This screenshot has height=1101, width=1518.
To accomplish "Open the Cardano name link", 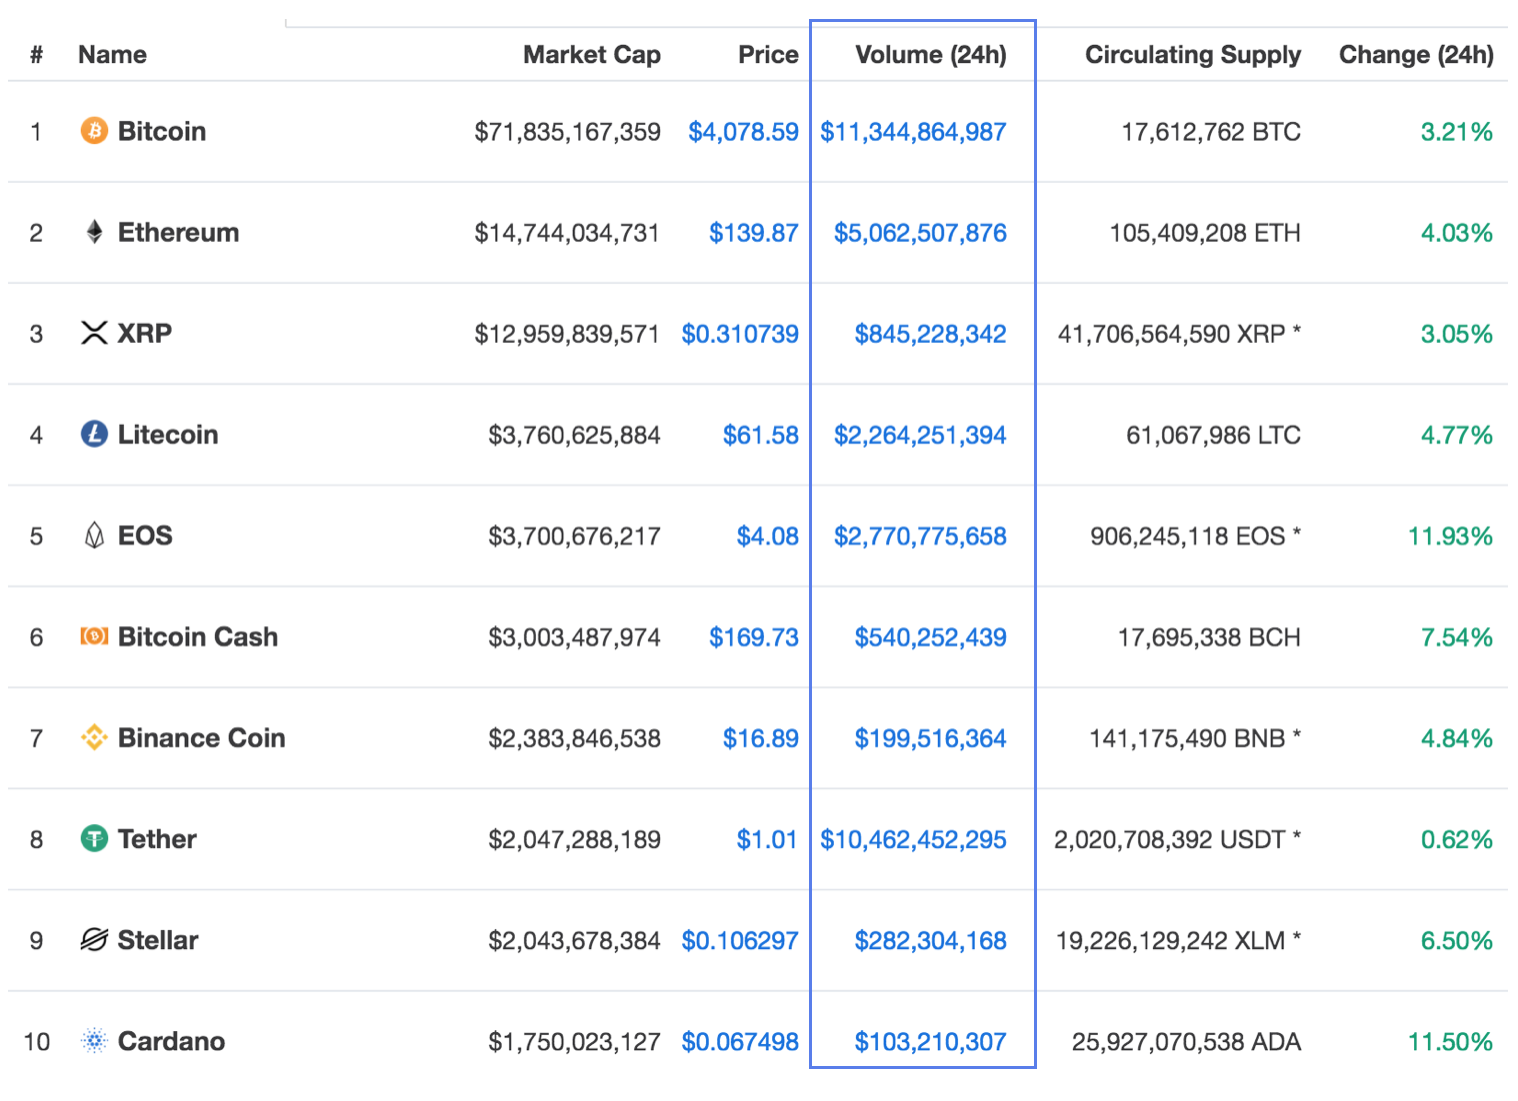I will pos(171,1041).
